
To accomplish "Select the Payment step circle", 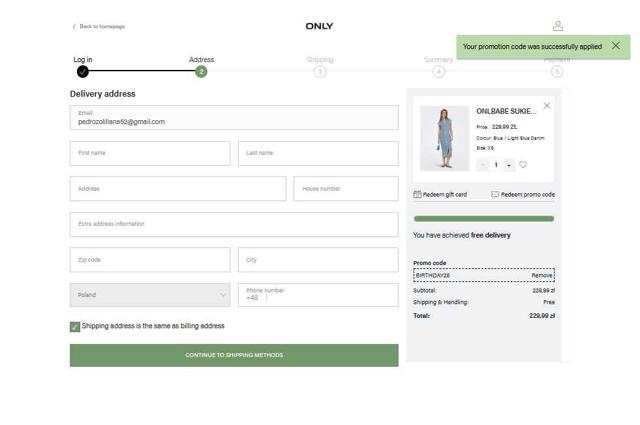I will coord(557,72).
